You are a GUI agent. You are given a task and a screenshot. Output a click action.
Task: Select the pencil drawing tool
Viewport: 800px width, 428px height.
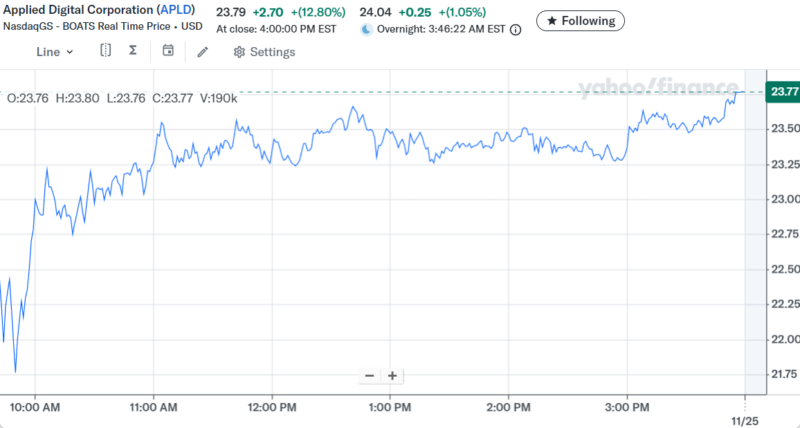click(203, 52)
